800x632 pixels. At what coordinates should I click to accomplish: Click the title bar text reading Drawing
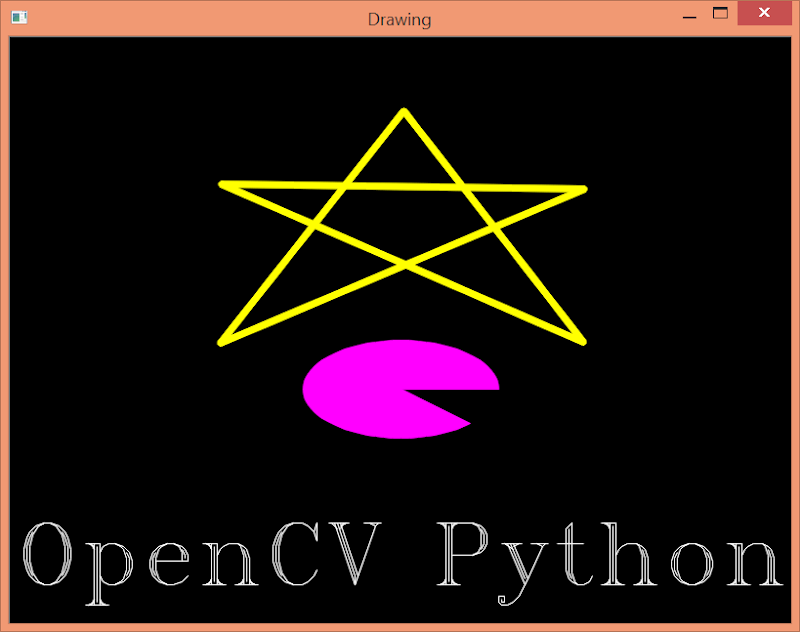coord(399,18)
